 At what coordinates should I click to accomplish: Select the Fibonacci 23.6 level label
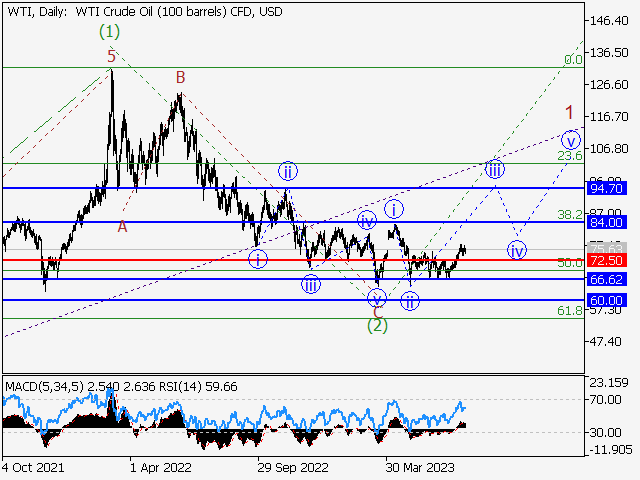point(570,156)
